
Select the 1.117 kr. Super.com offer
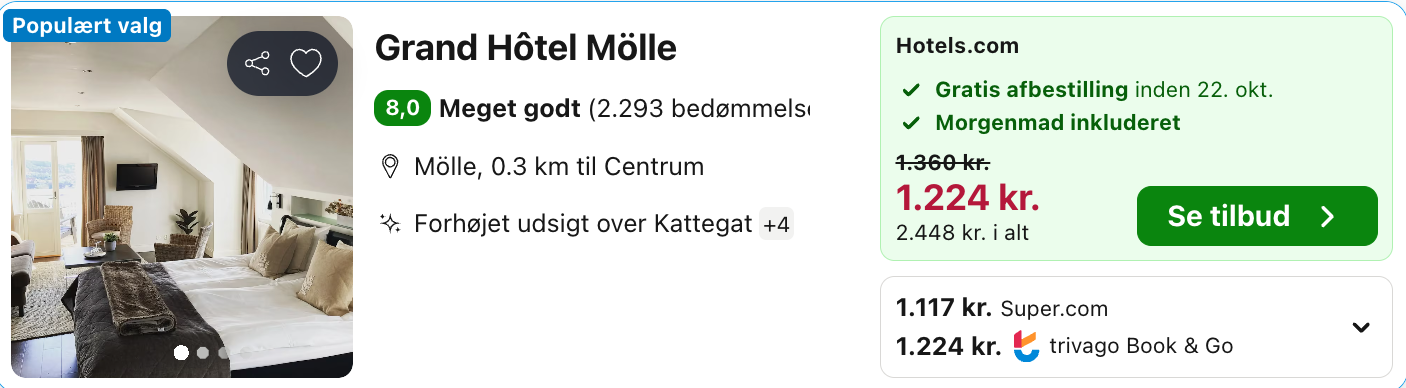point(1002,308)
